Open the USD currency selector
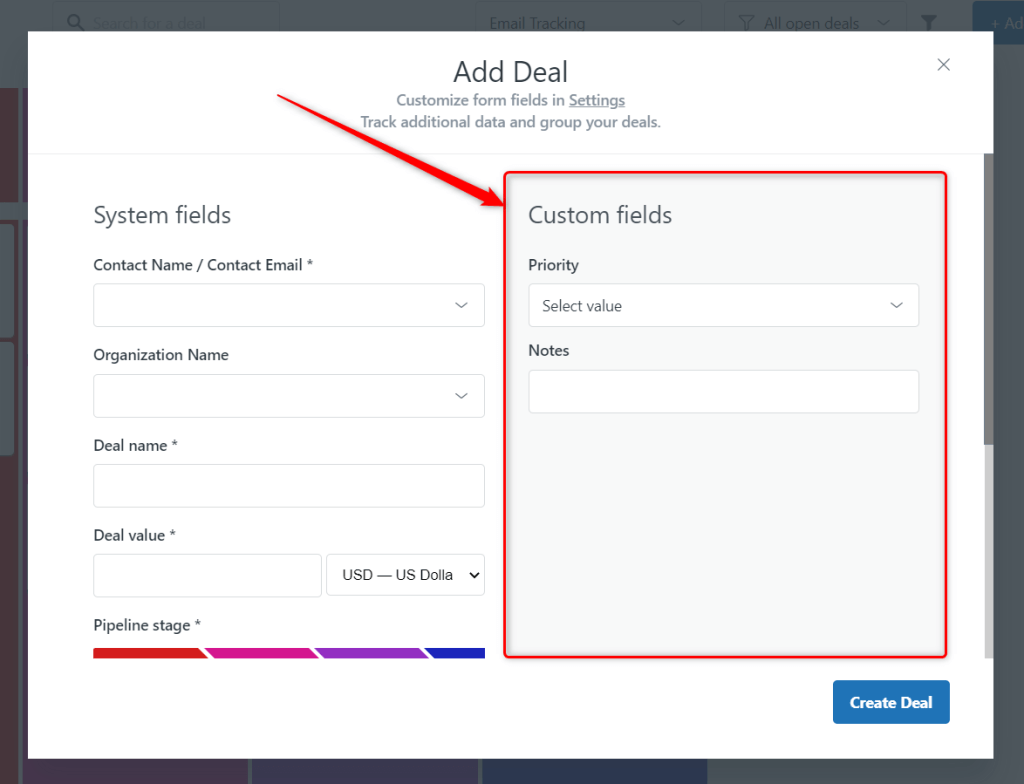Viewport: 1024px width, 784px height. point(405,575)
